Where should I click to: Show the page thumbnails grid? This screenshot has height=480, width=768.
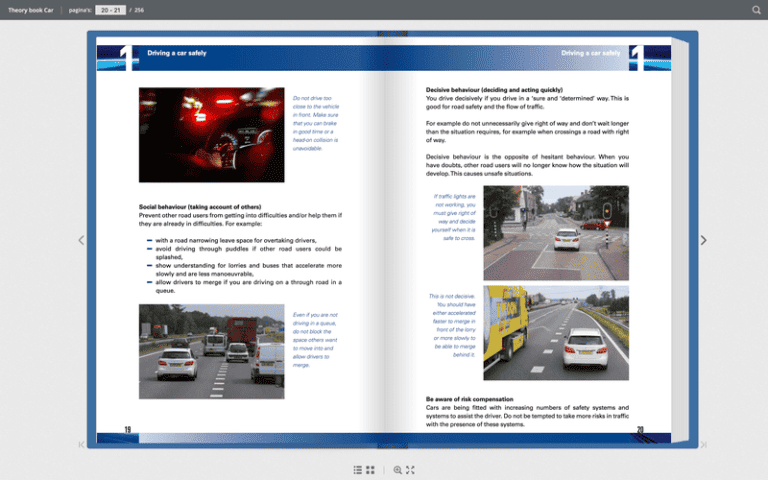pyautogui.click(x=370, y=469)
